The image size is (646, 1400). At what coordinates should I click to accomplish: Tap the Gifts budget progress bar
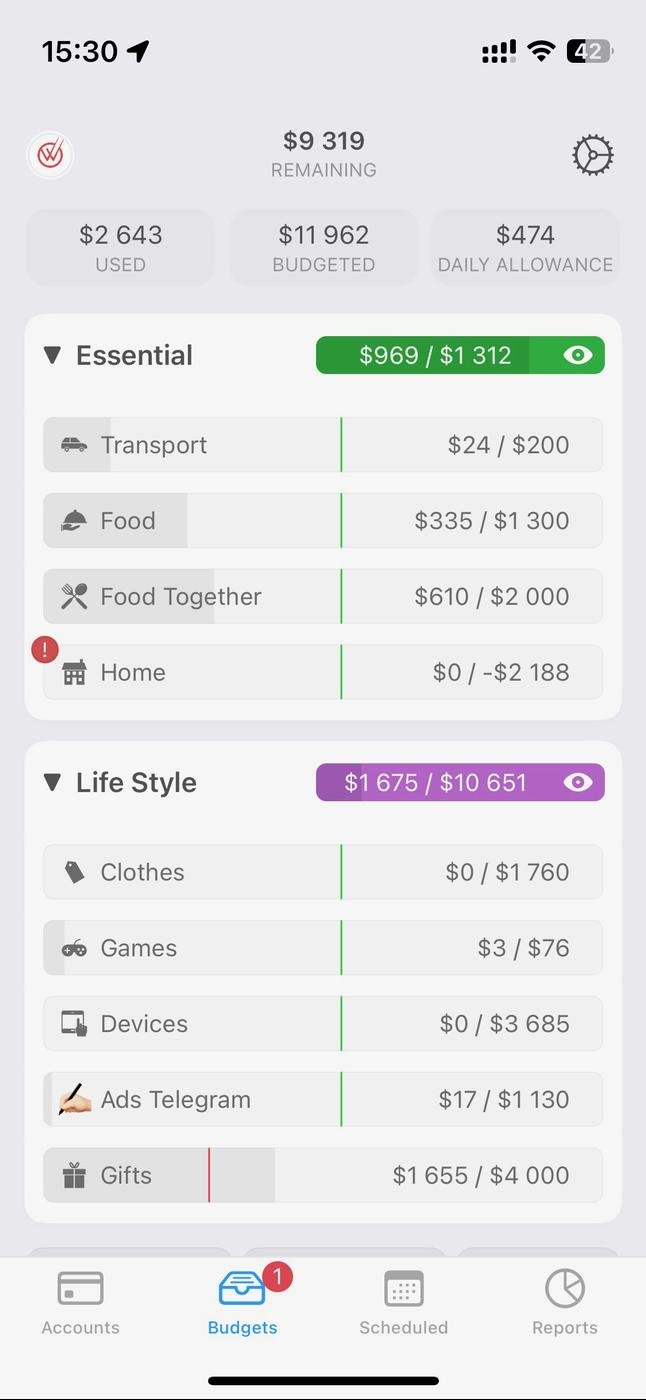pyautogui.click(x=323, y=1175)
